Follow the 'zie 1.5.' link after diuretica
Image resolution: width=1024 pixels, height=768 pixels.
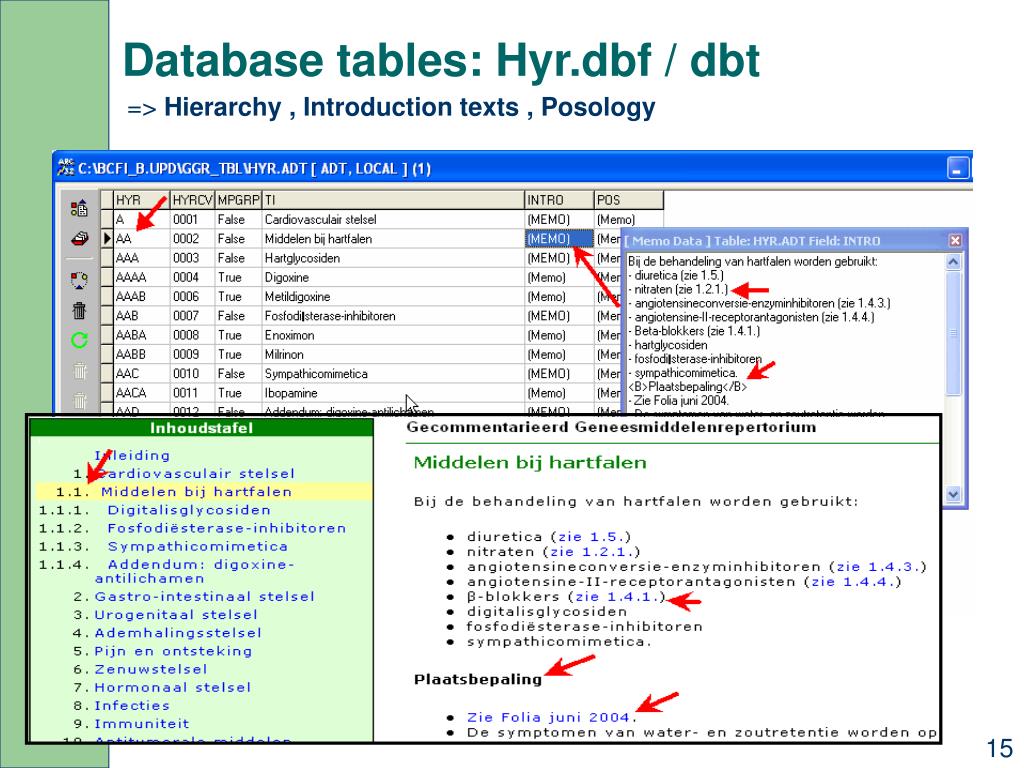click(x=591, y=537)
